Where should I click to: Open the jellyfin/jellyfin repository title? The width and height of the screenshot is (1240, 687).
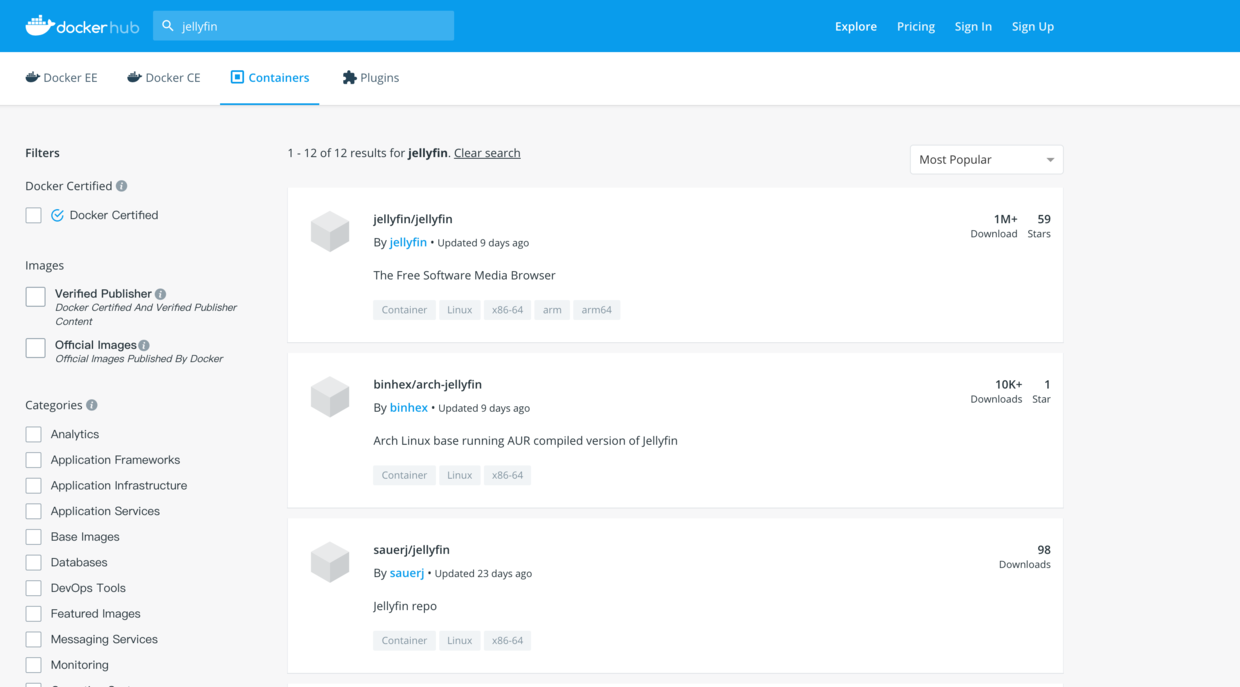click(413, 219)
